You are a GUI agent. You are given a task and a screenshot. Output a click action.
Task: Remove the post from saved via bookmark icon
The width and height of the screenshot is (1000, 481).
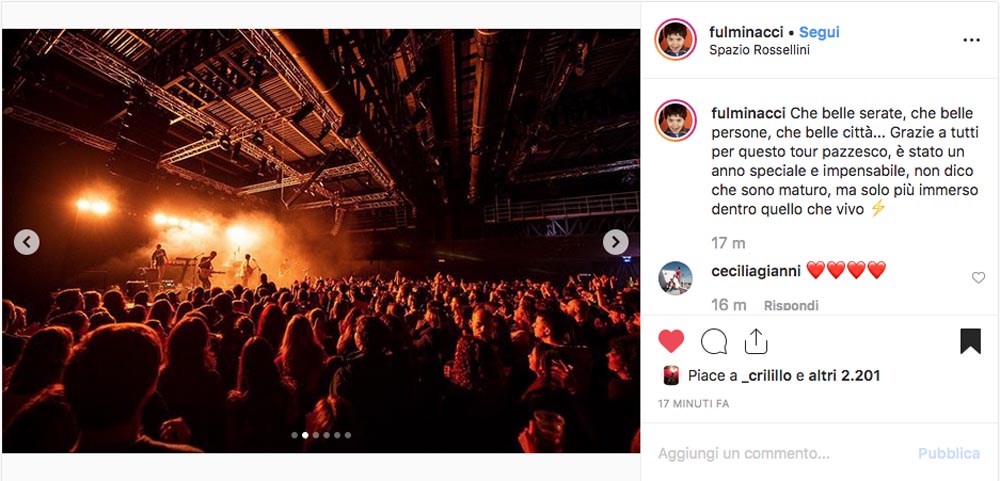[x=970, y=341]
